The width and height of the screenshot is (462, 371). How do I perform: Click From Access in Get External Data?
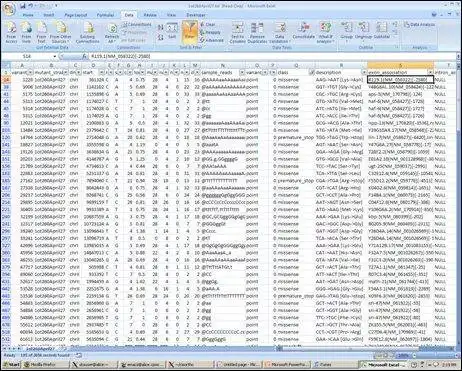(11, 32)
